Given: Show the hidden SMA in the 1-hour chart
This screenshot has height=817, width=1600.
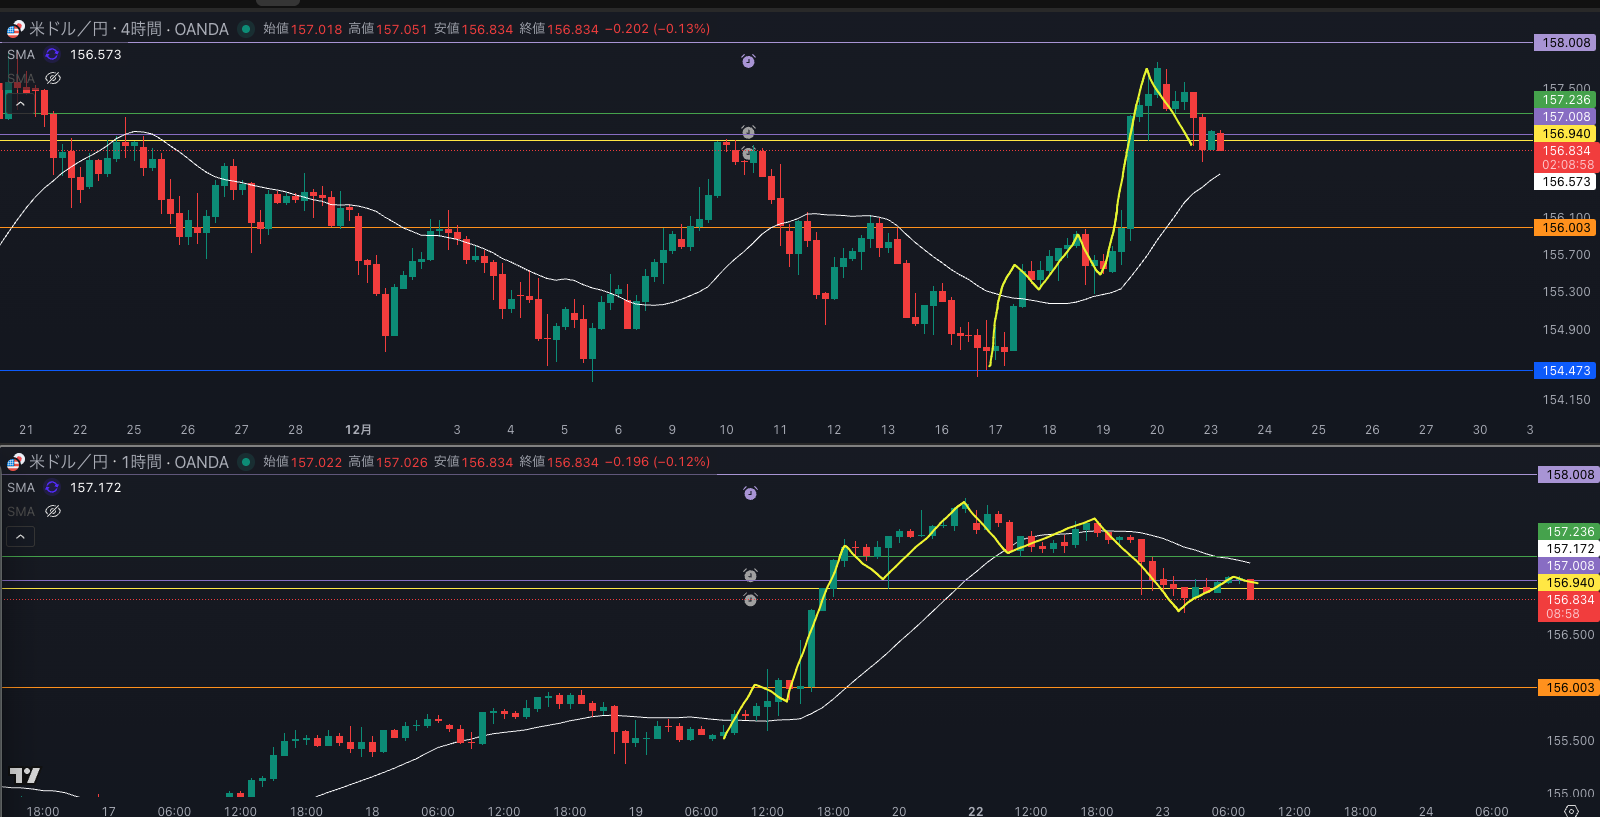Looking at the screenshot, I should click(53, 511).
